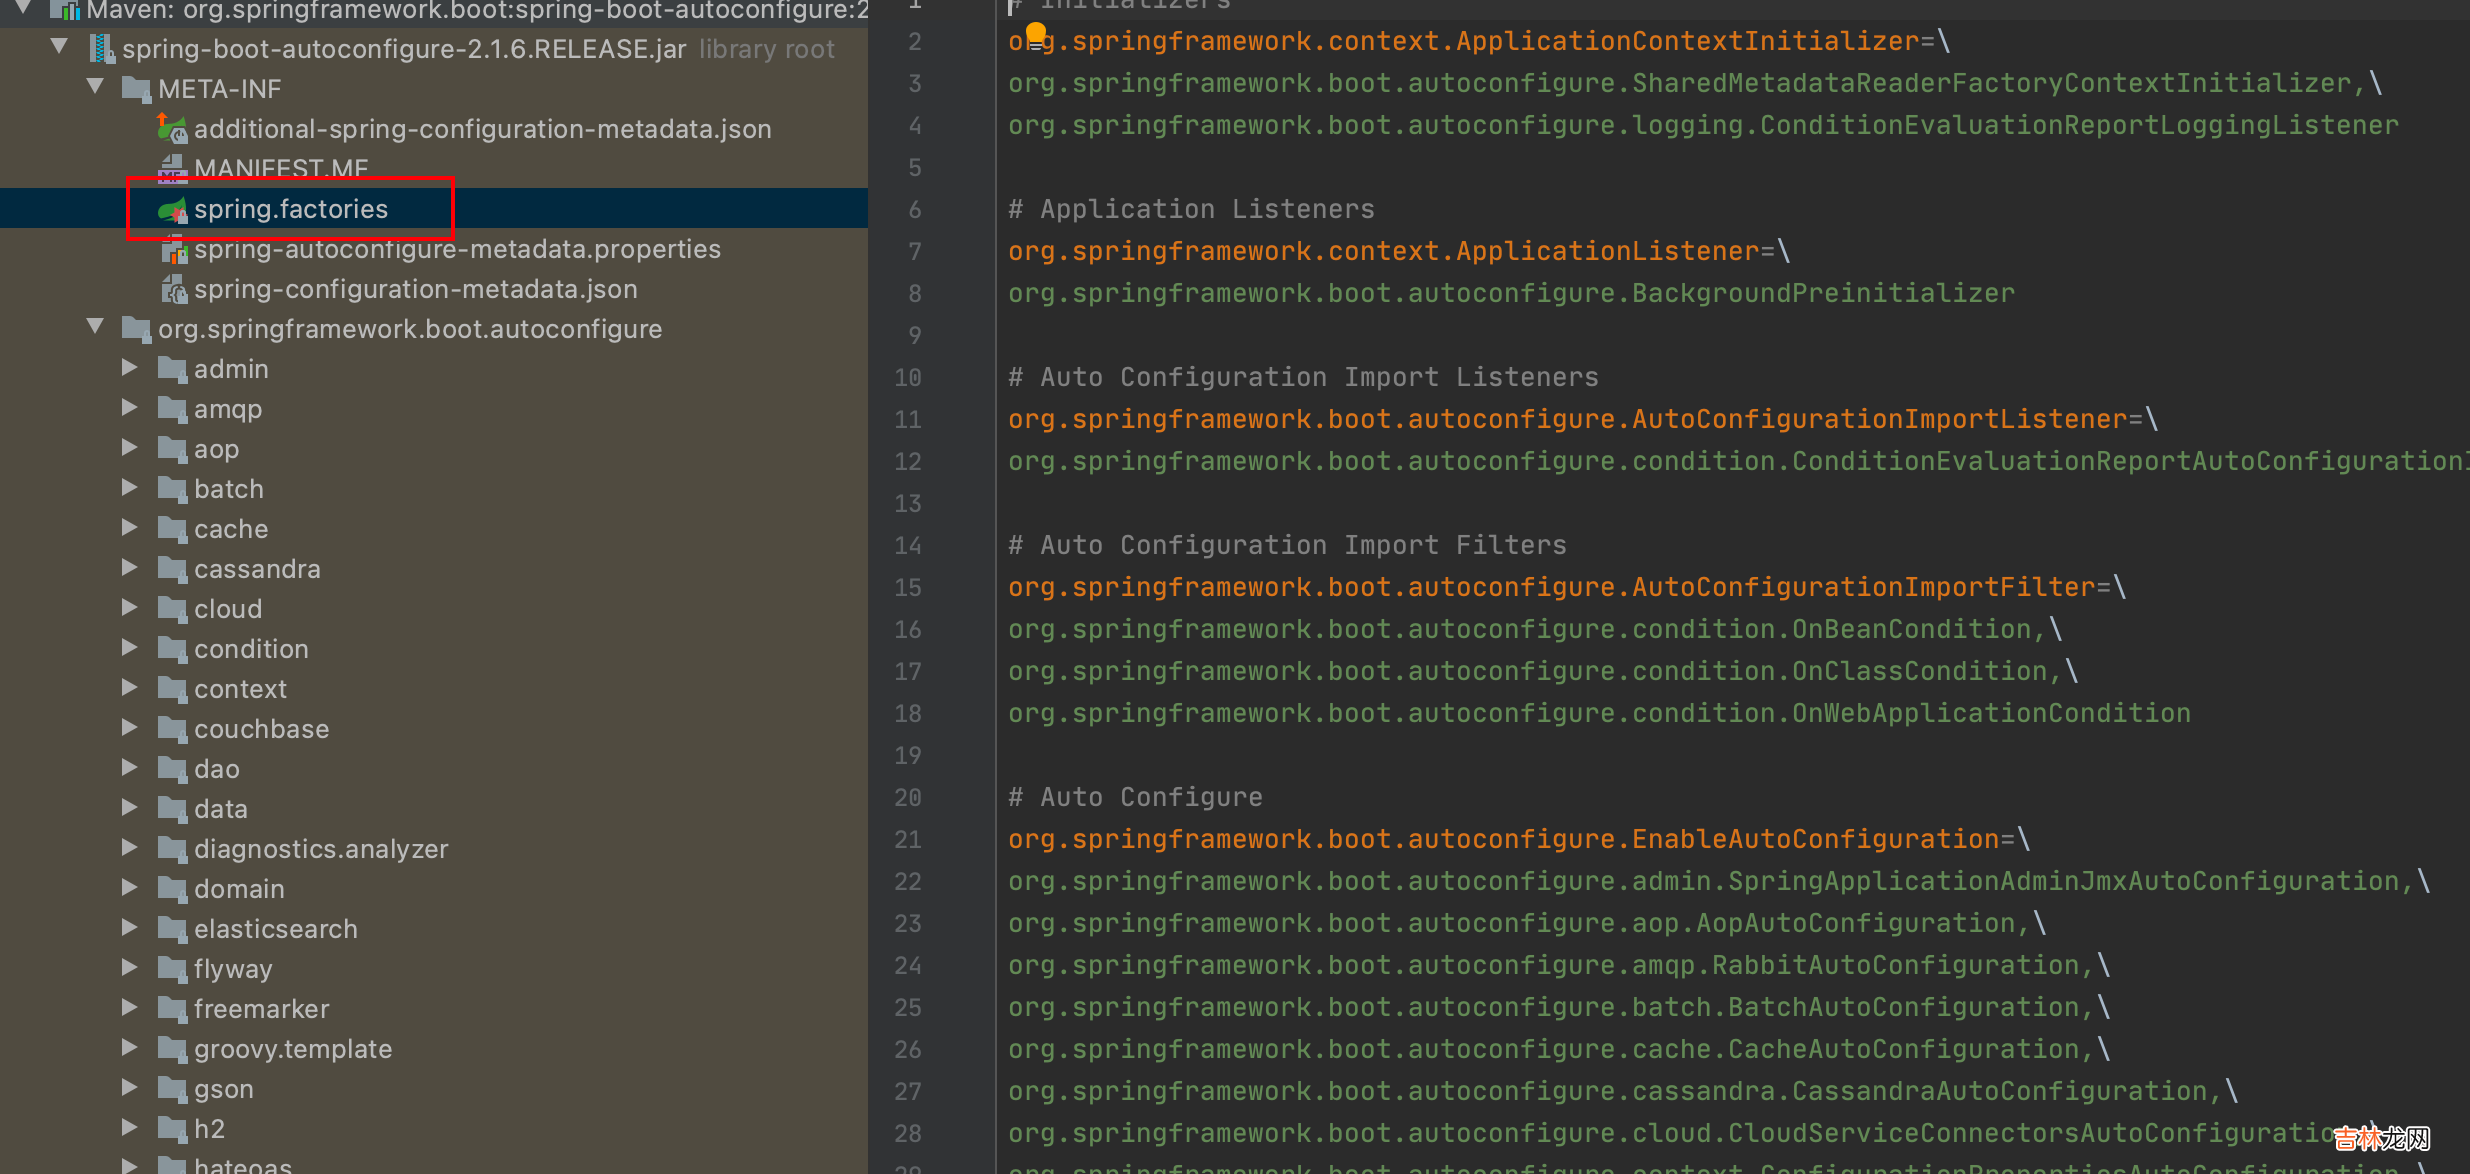Expand the gson package arrow

(x=130, y=1087)
